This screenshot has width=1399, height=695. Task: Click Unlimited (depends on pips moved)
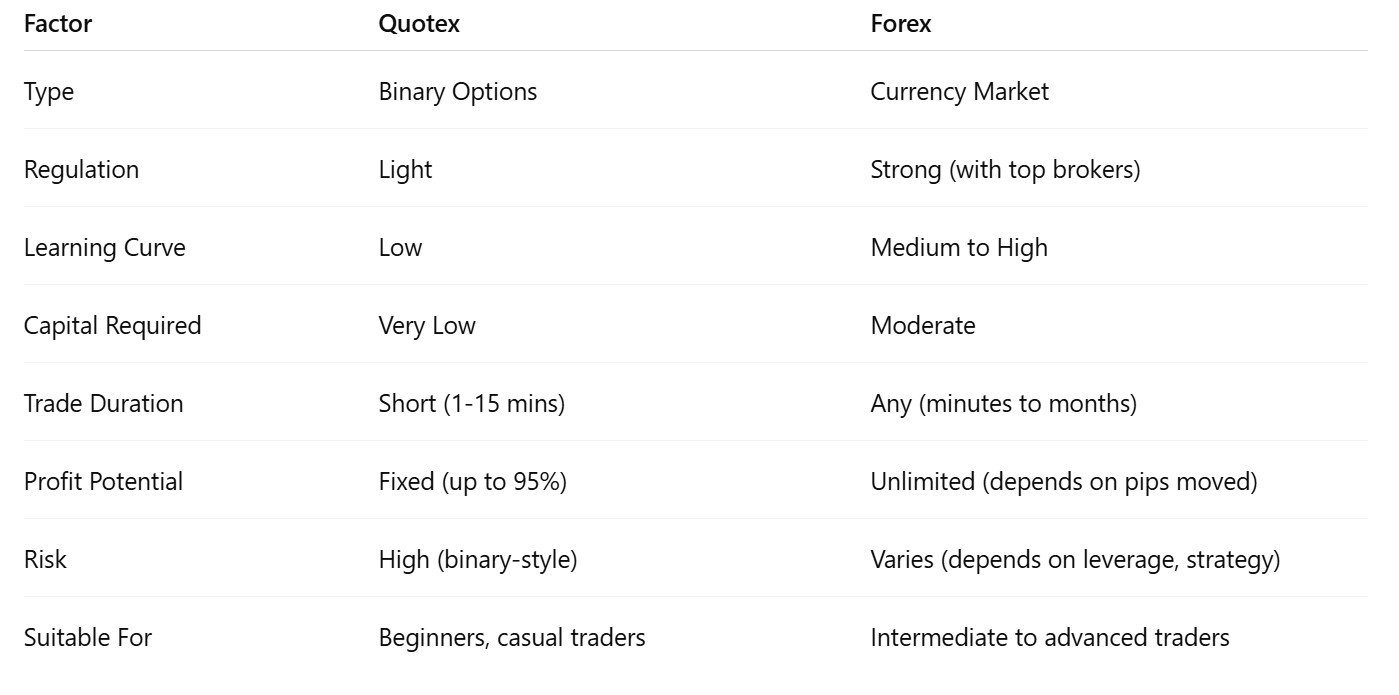coord(1064,482)
